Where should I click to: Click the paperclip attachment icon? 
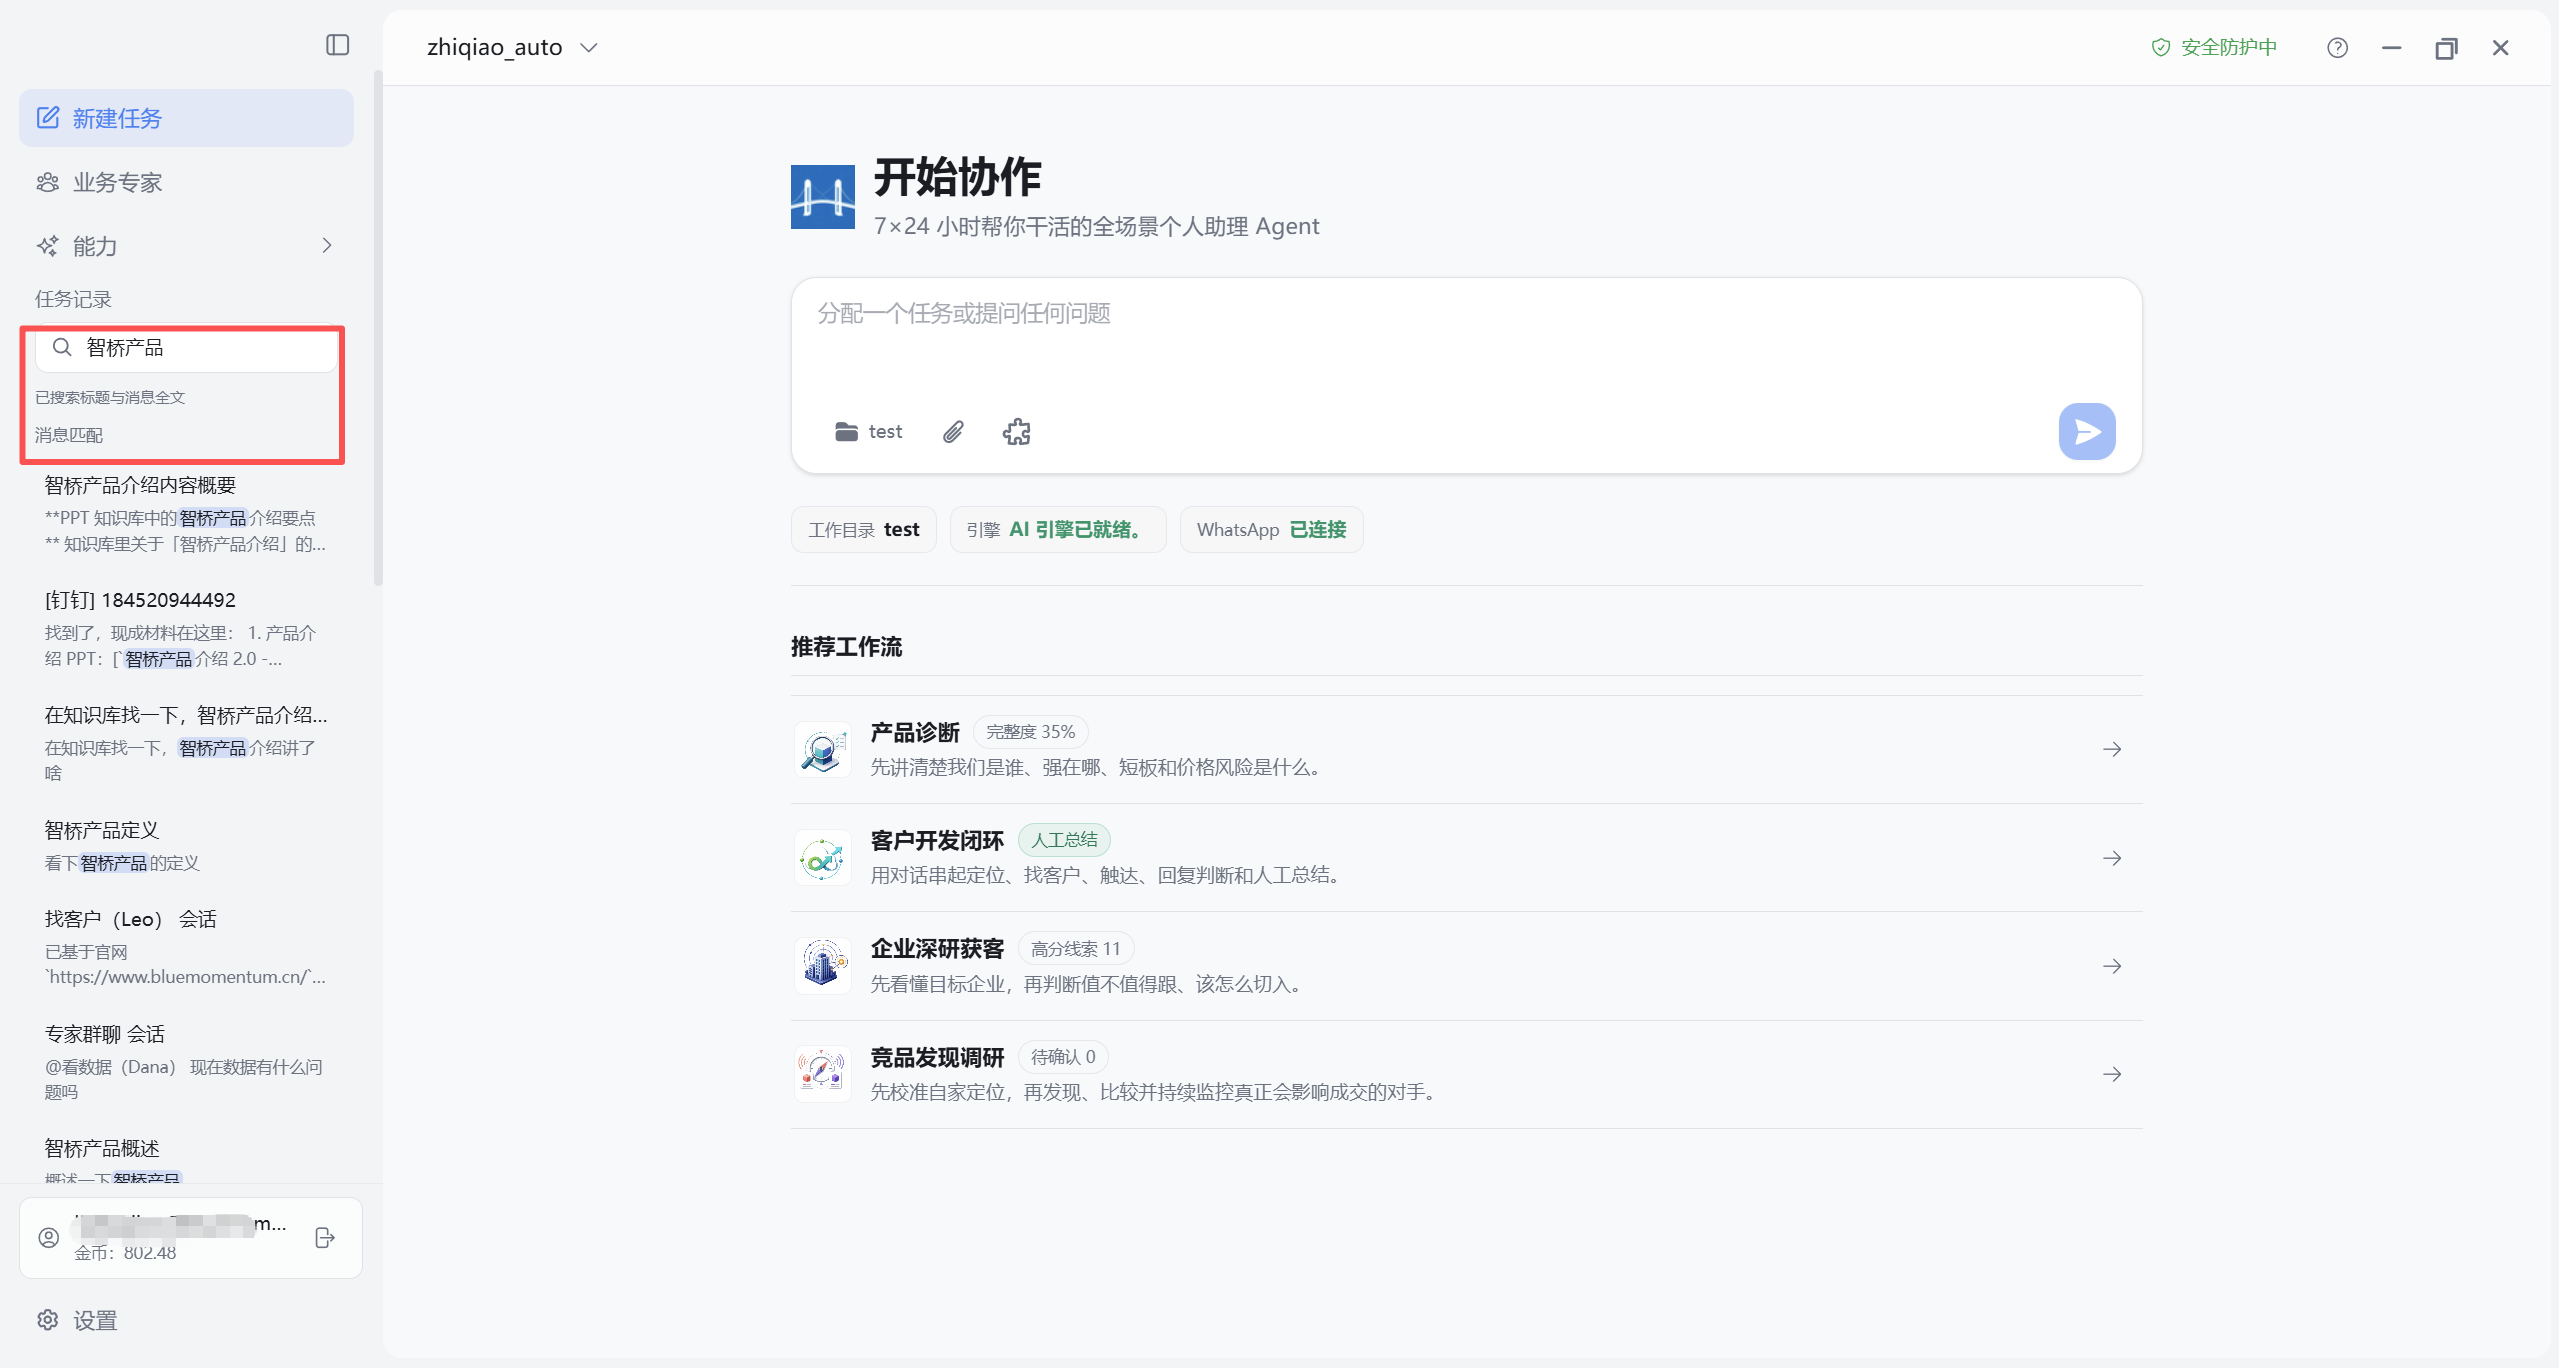click(x=953, y=431)
